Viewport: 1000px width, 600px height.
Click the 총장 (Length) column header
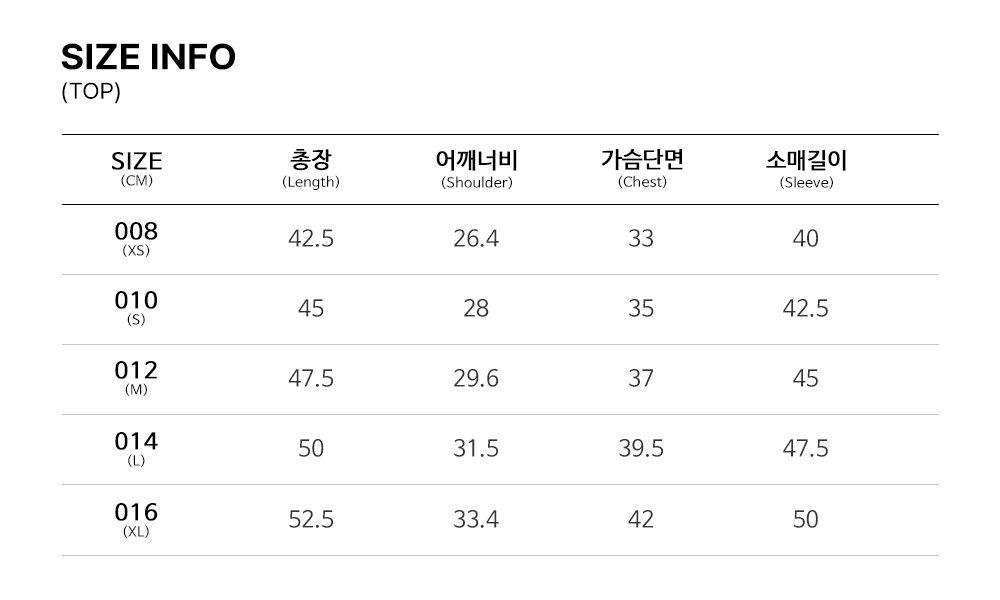311,167
